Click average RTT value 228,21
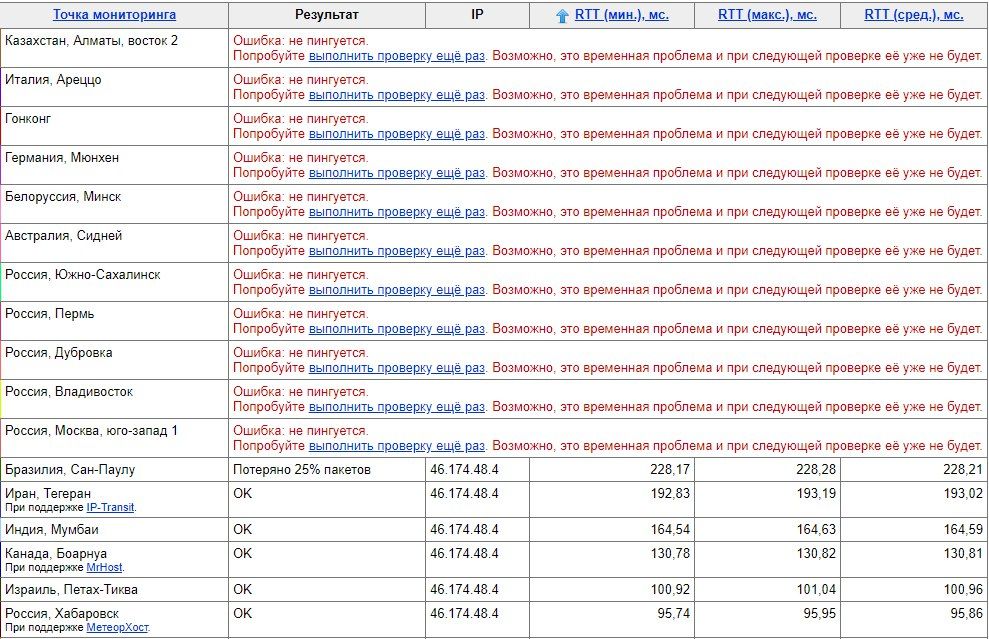Image resolution: width=989 pixels, height=639 pixels. [963, 470]
